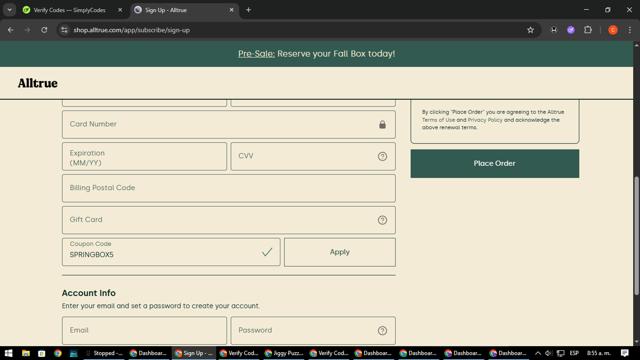
Task: Click the ESP language indicator
Action: click(574, 353)
